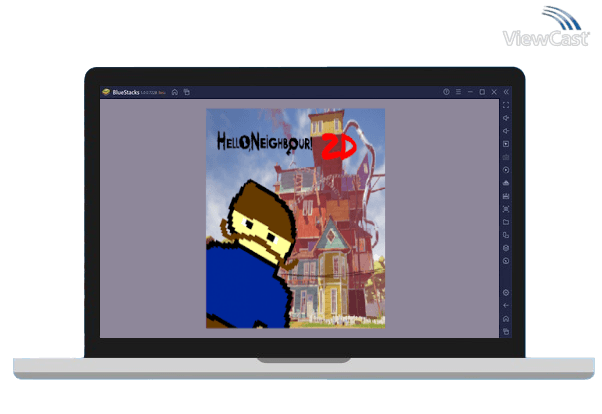Click the Android home icon in sidebar bottom
The width and height of the screenshot is (602, 414).
[x=506, y=319]
